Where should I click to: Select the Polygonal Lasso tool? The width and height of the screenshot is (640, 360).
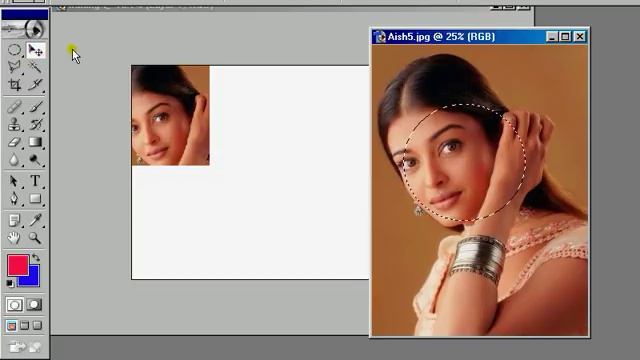14,67
